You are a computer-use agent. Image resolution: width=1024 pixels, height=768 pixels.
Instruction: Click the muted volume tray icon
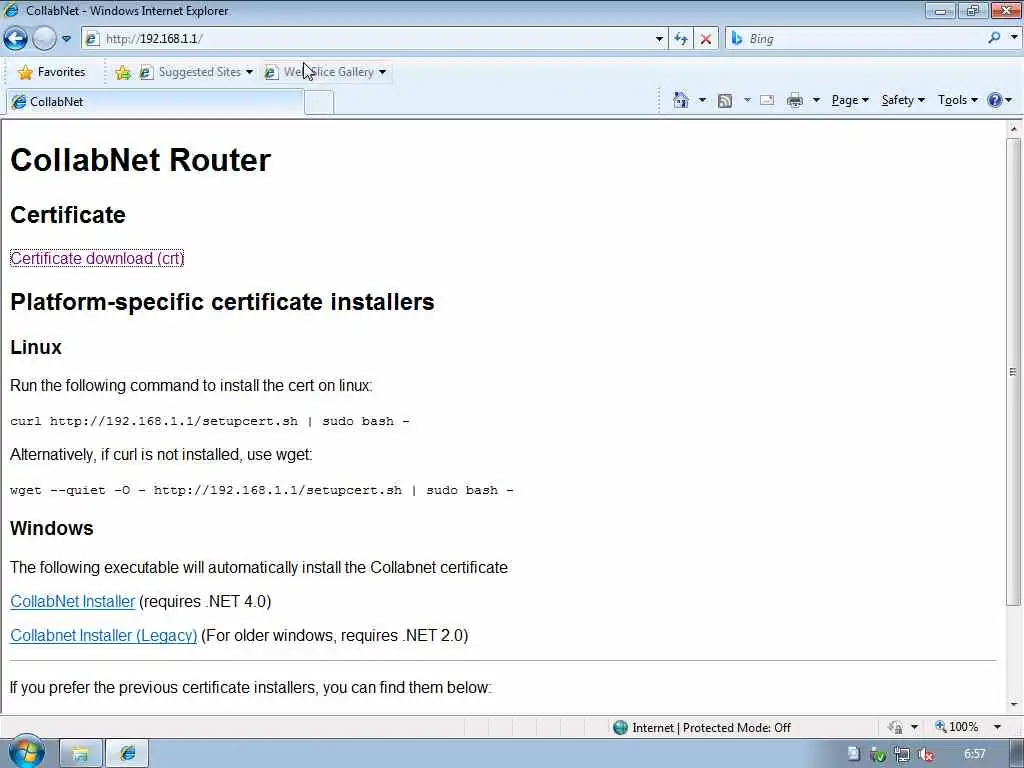point(926,754)
